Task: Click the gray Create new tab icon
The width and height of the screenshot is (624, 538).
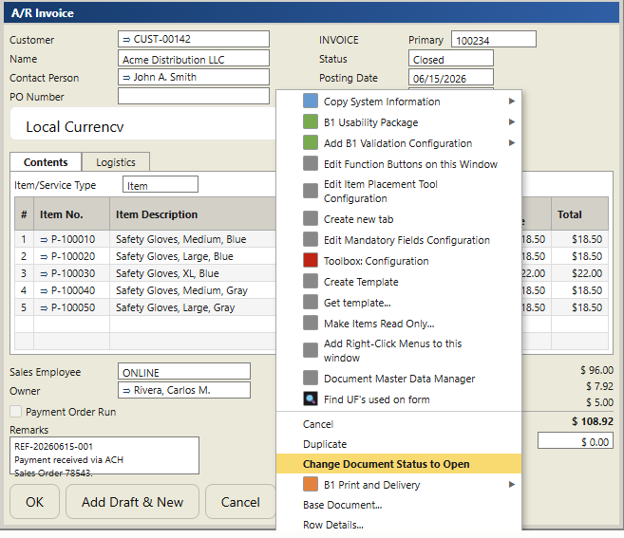Action: coord(310,218)
